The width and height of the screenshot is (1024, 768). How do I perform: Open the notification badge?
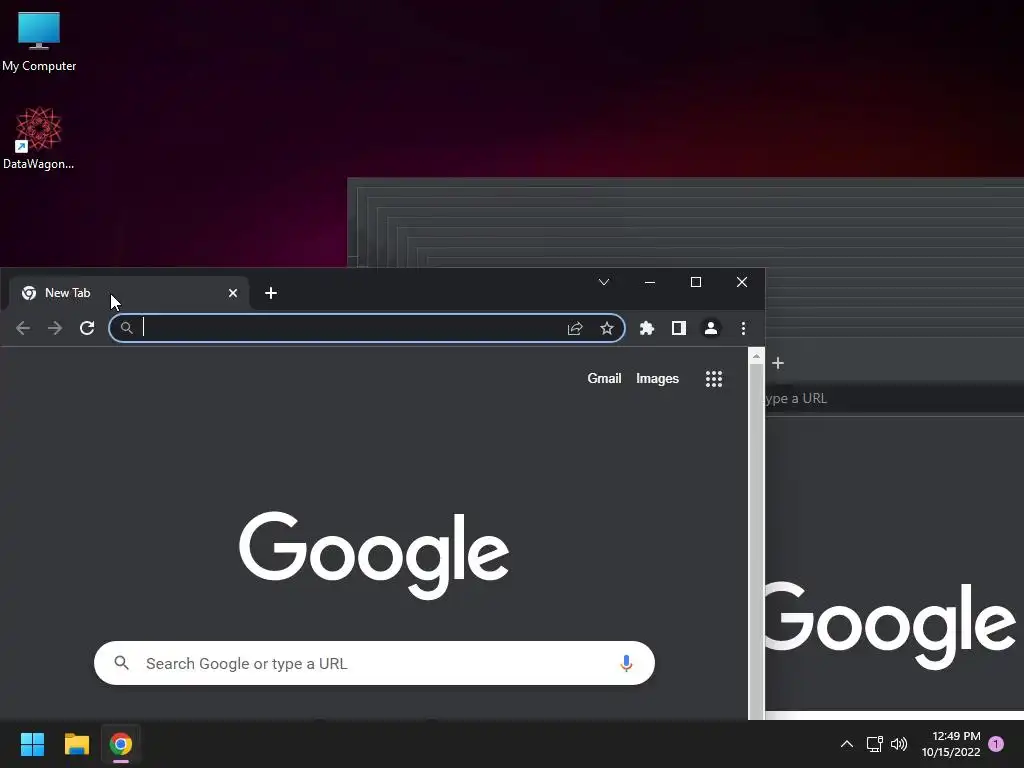[997, 744]
